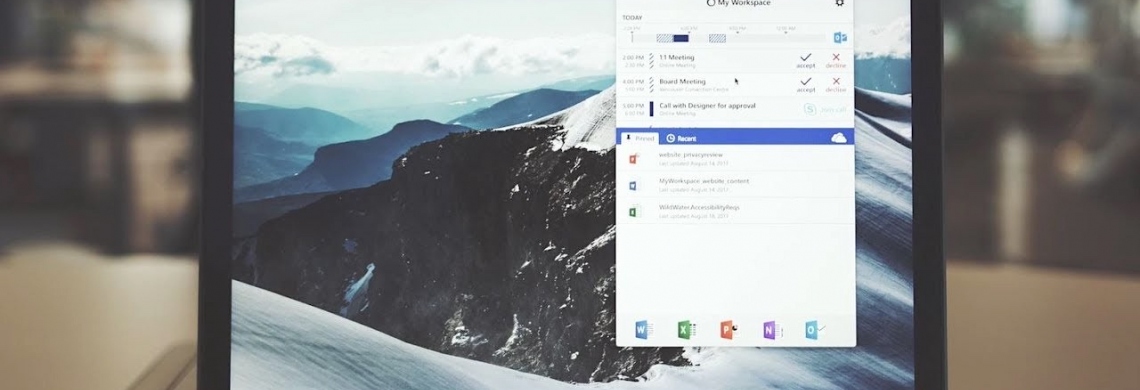Launch OneNote from the bottom app bar
The image size is (1140, 390).
tap(771, 330)
